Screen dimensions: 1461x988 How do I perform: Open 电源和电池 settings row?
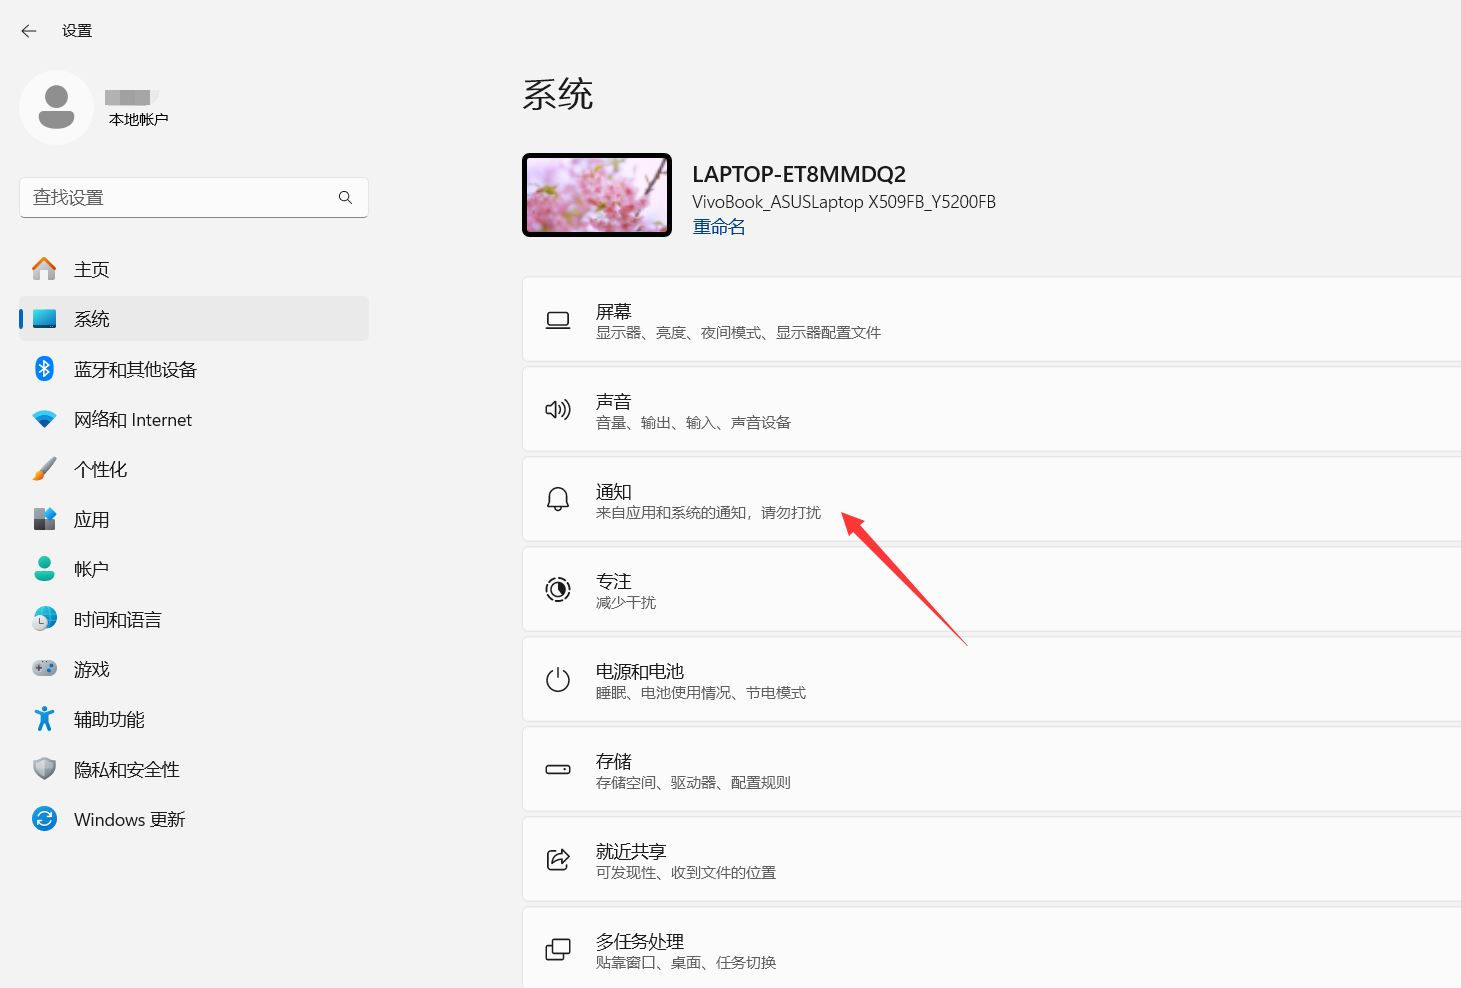(991, 679)
